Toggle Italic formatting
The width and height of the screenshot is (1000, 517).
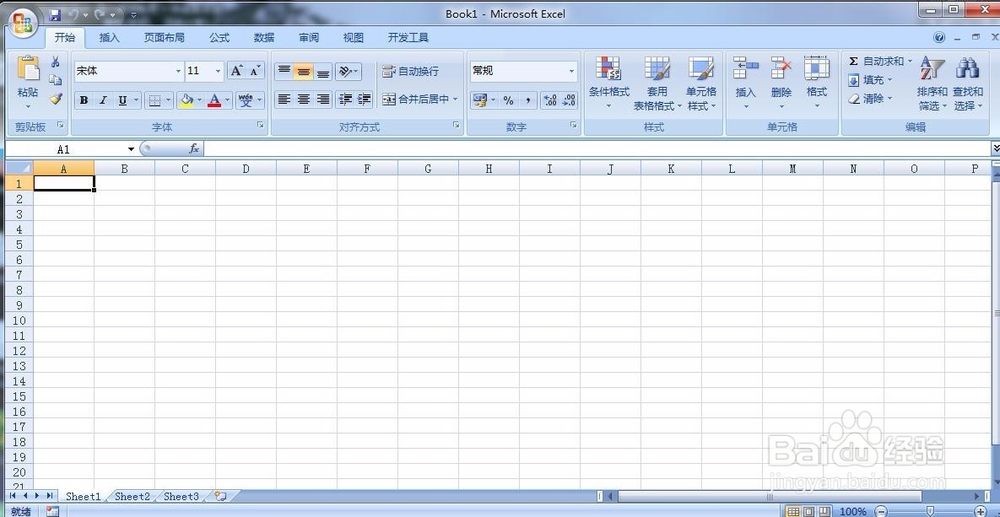[103, 100]
